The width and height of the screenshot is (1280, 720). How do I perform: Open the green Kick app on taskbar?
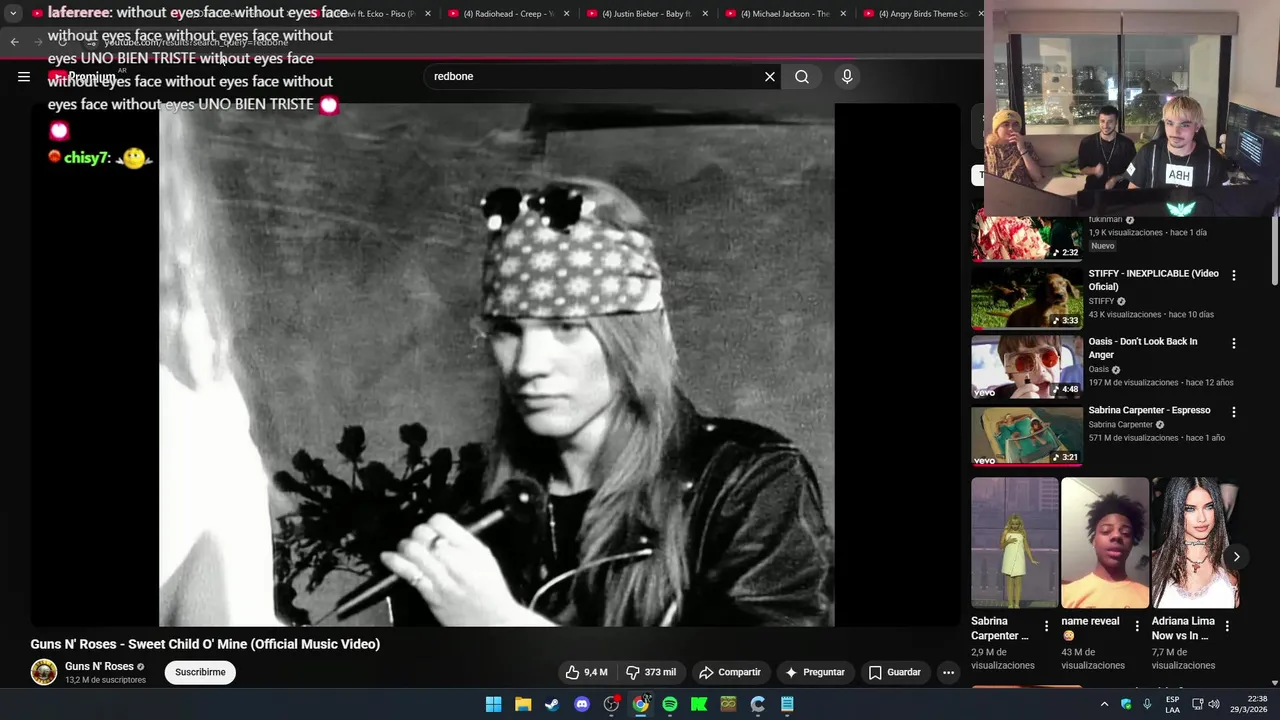point(699,704)
